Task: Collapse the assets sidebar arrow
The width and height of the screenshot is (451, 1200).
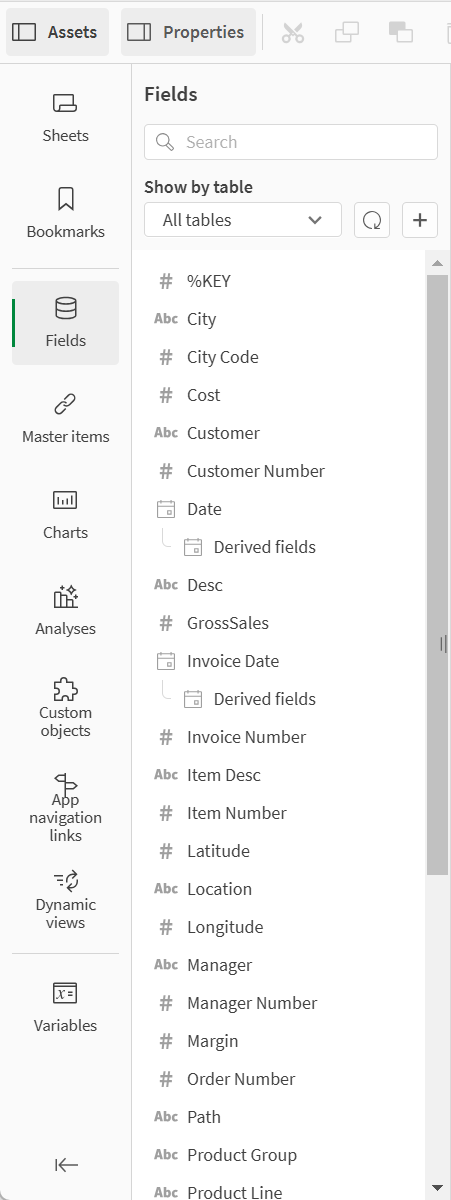Action: (66, 1165)
